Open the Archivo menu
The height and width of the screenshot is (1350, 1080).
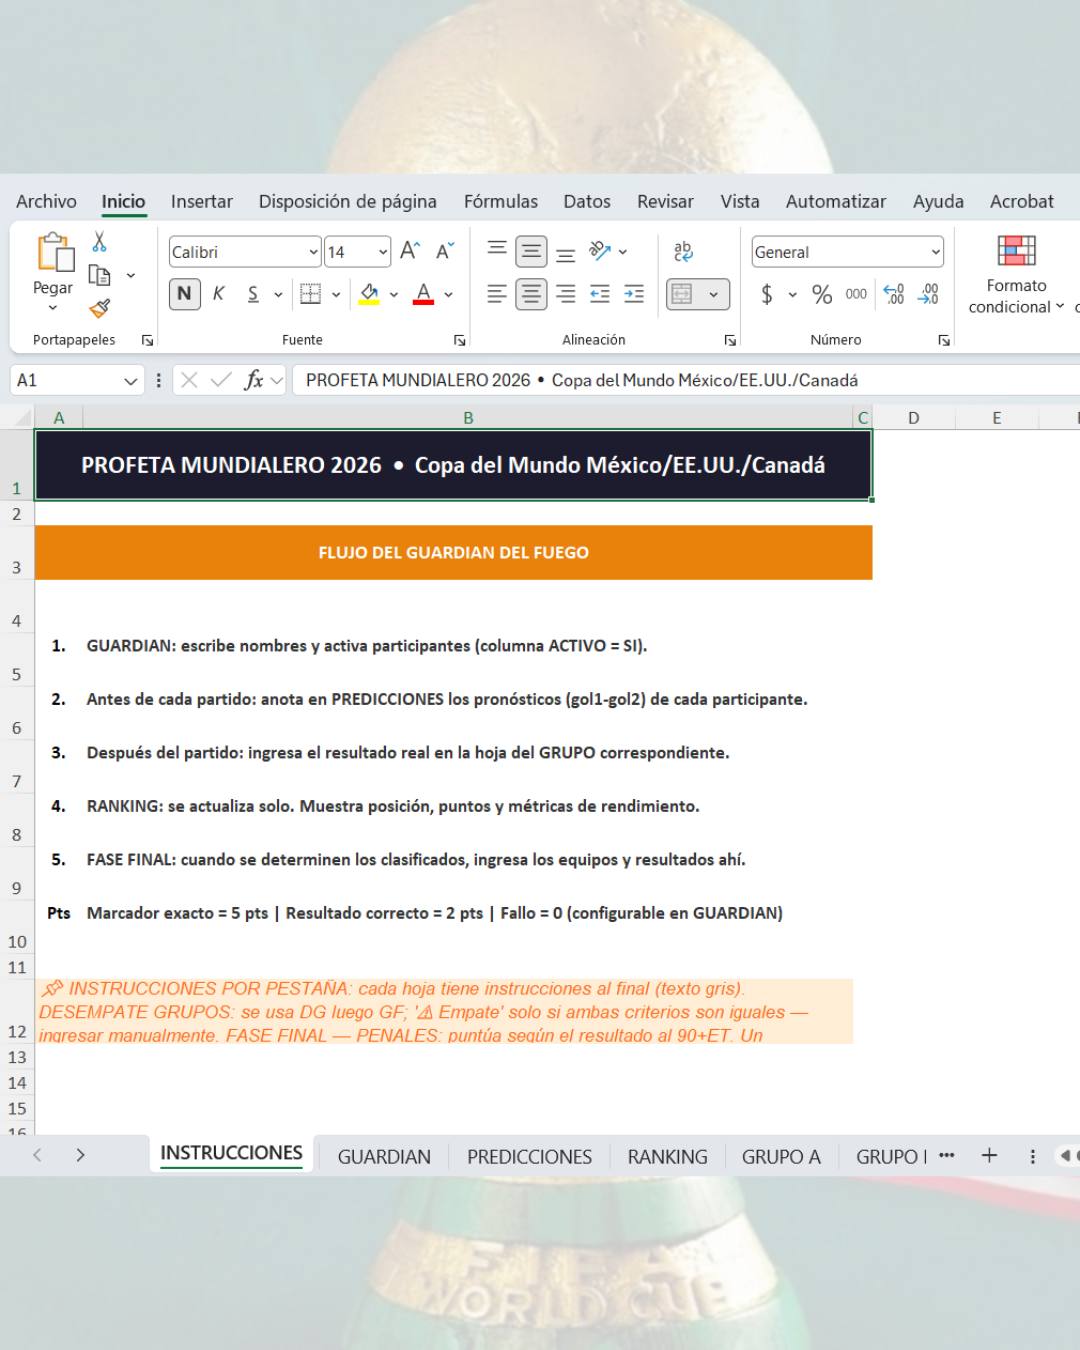coord(46,201)
